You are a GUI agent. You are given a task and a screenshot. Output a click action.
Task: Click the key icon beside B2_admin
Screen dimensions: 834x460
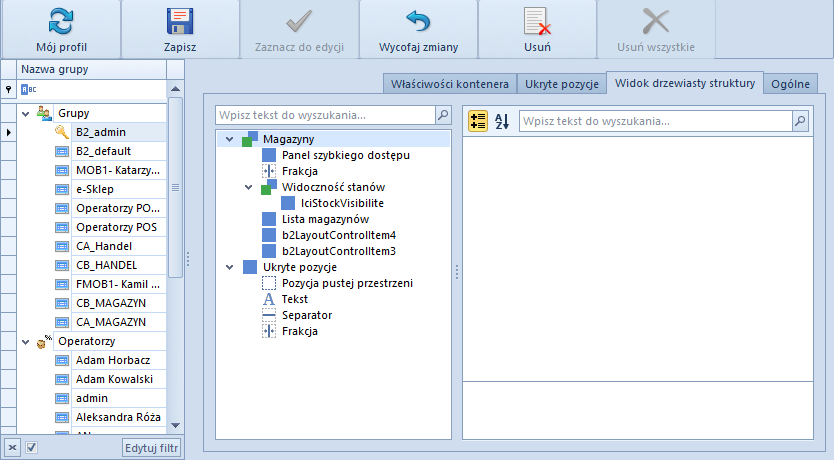tap(62, 132)
